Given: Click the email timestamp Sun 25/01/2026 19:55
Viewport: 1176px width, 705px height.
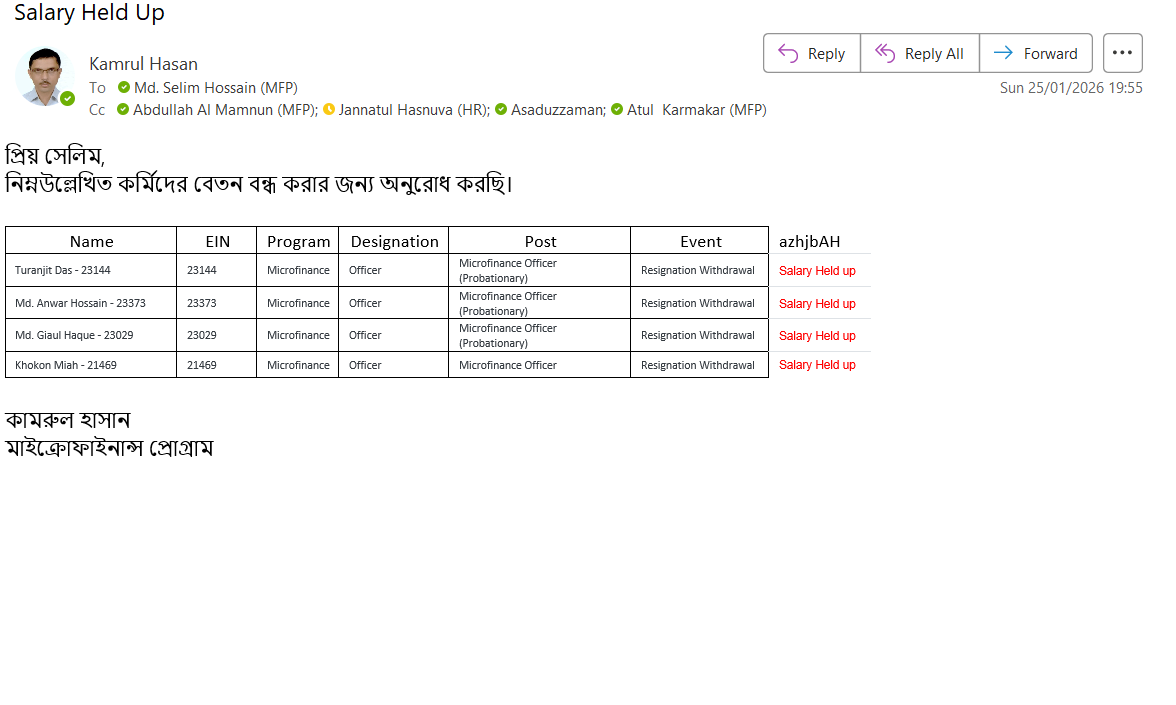Looking at the screenshot, I should click(x=1071, y=88).
